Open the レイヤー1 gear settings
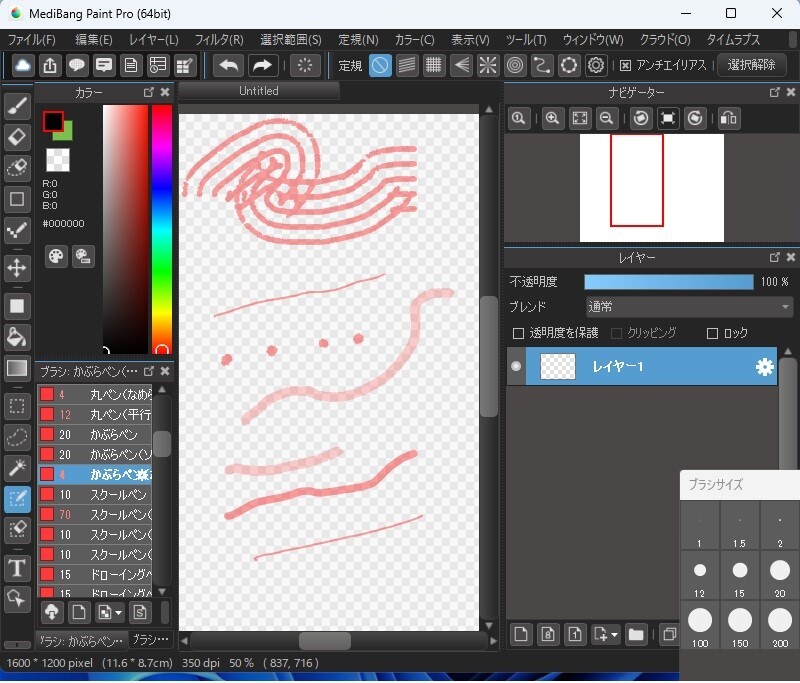The height and width of the screenshot is (683, 800). click(x=764, y=367)
